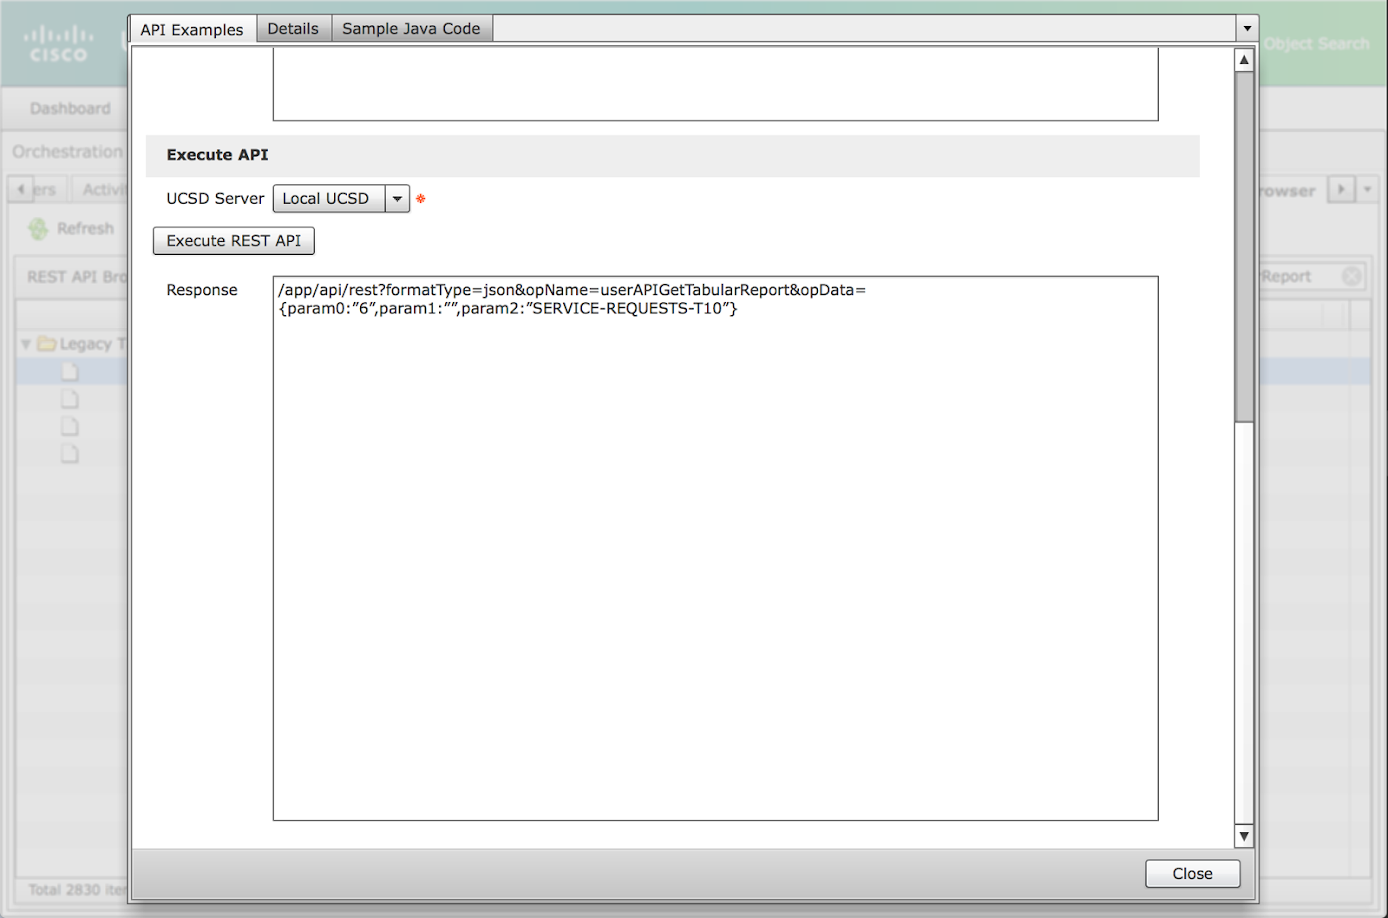Switch to the Sample Java Code tab
The image size is (1388, 918).
click(411, 29)
